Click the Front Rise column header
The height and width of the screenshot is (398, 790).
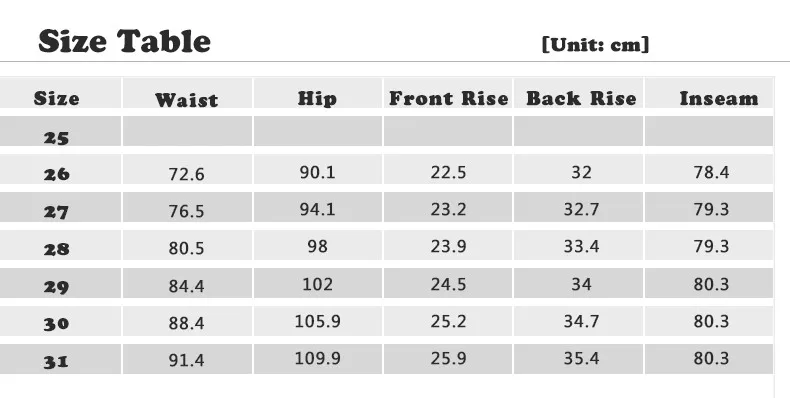448,98
